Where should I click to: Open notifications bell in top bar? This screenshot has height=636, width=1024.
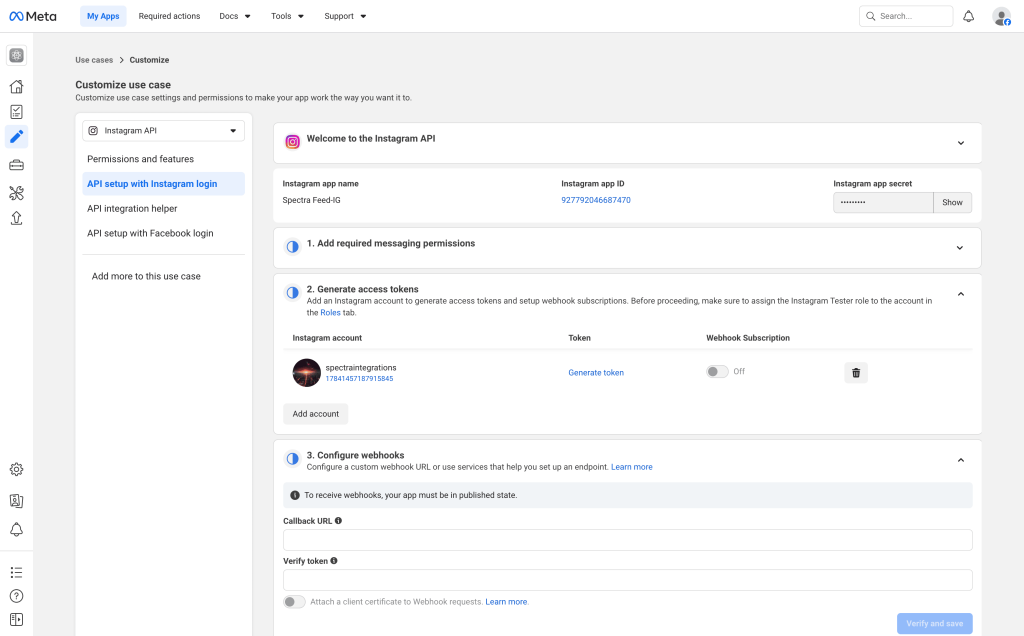click(x=968, y=16)
